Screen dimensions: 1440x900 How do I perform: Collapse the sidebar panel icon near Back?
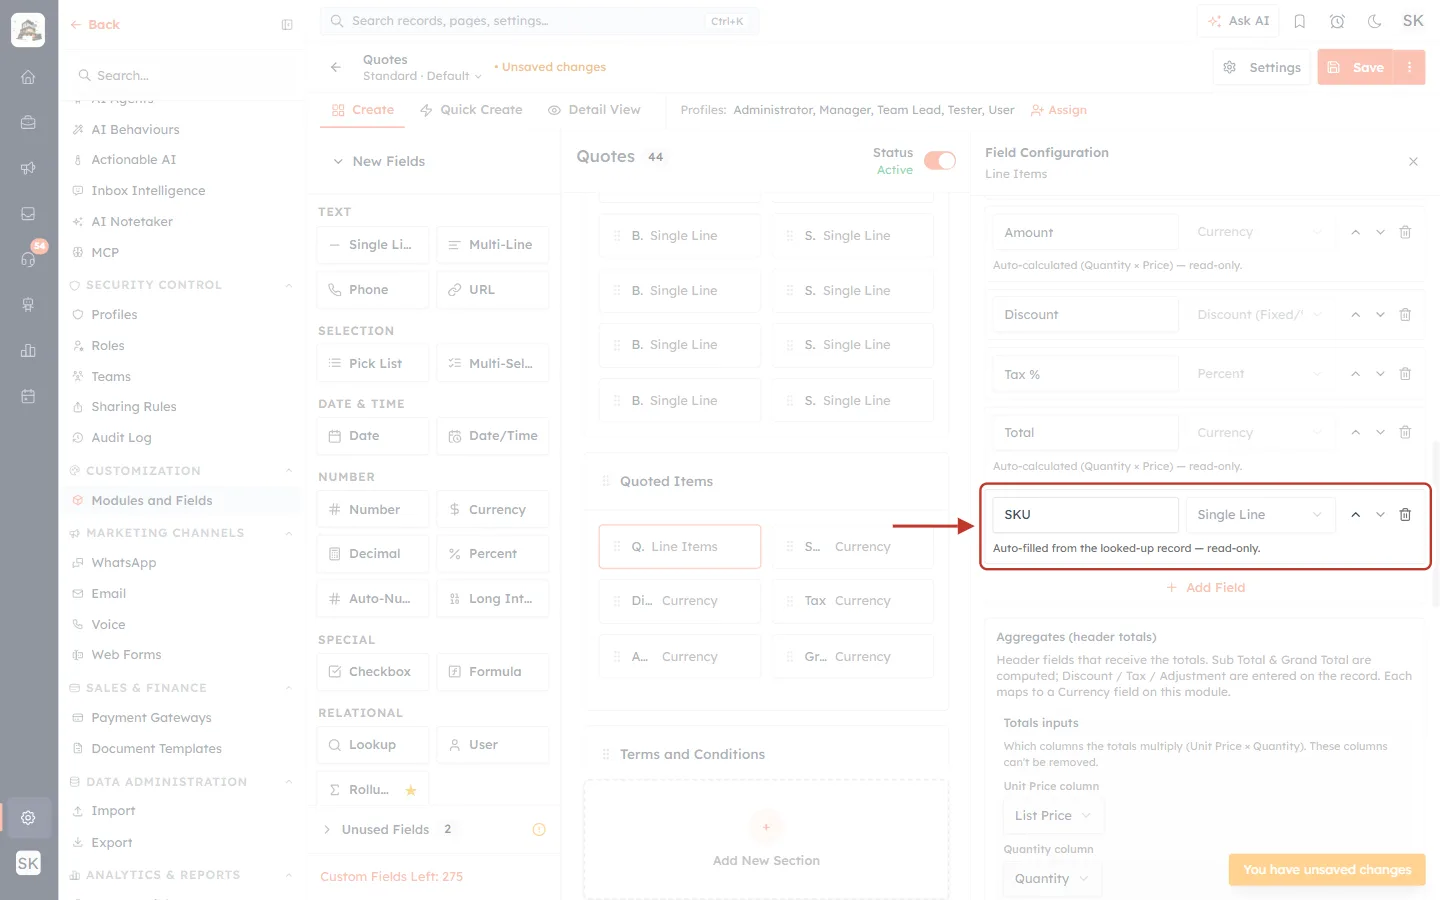click(x=287, y=25)
